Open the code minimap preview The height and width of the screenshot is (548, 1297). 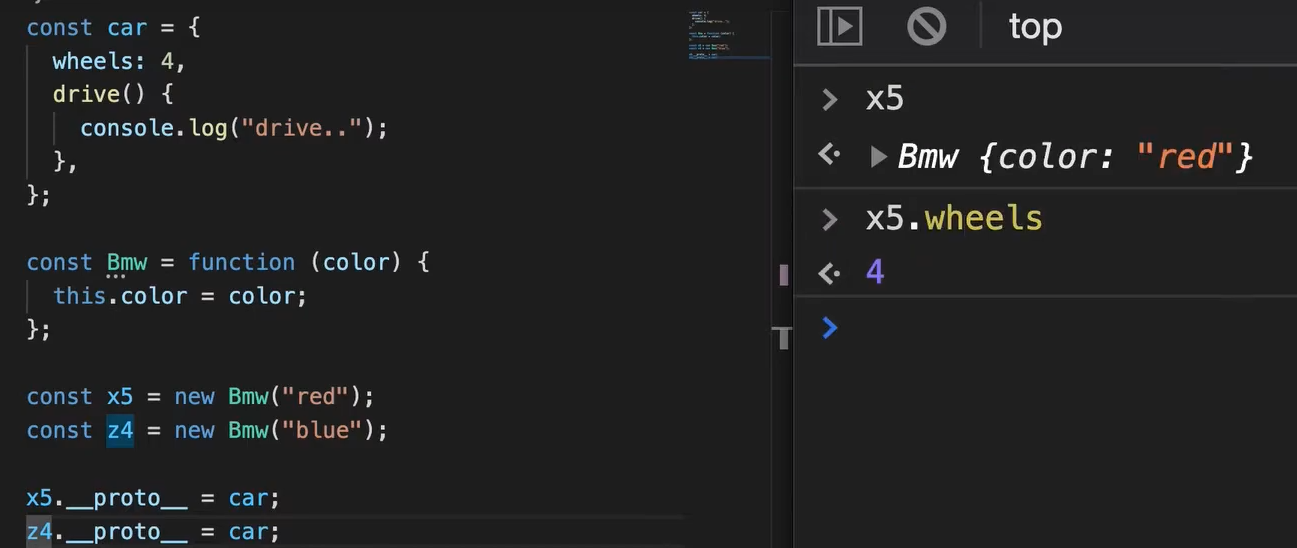click(728, 35)
